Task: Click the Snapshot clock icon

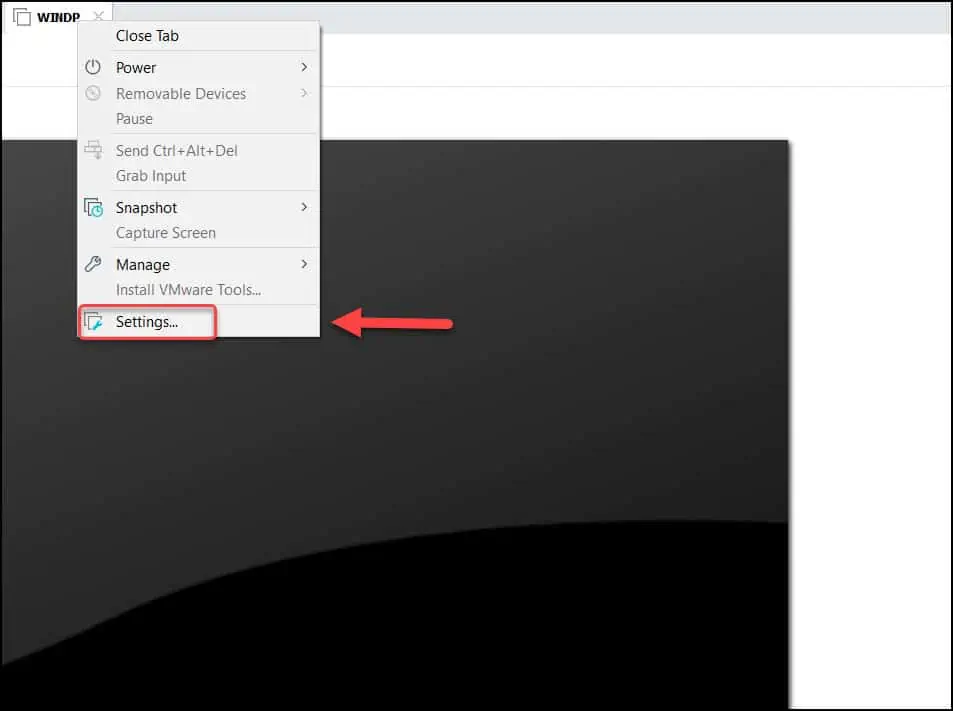Action: [93, 208]
